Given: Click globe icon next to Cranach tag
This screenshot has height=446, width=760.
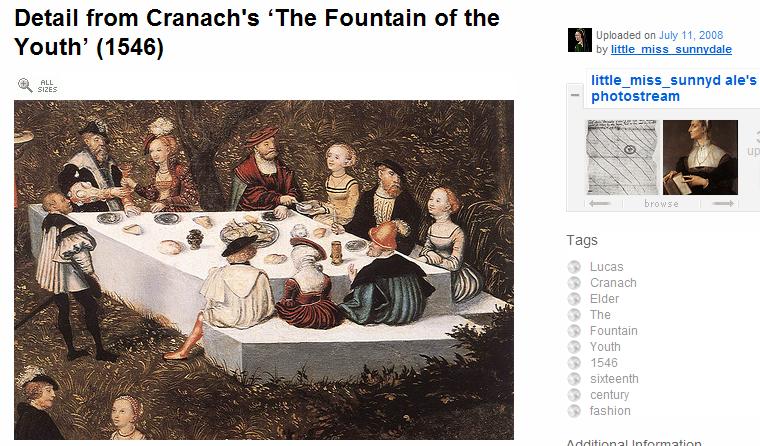Looking at the screenshot, I should coord(574,283).
